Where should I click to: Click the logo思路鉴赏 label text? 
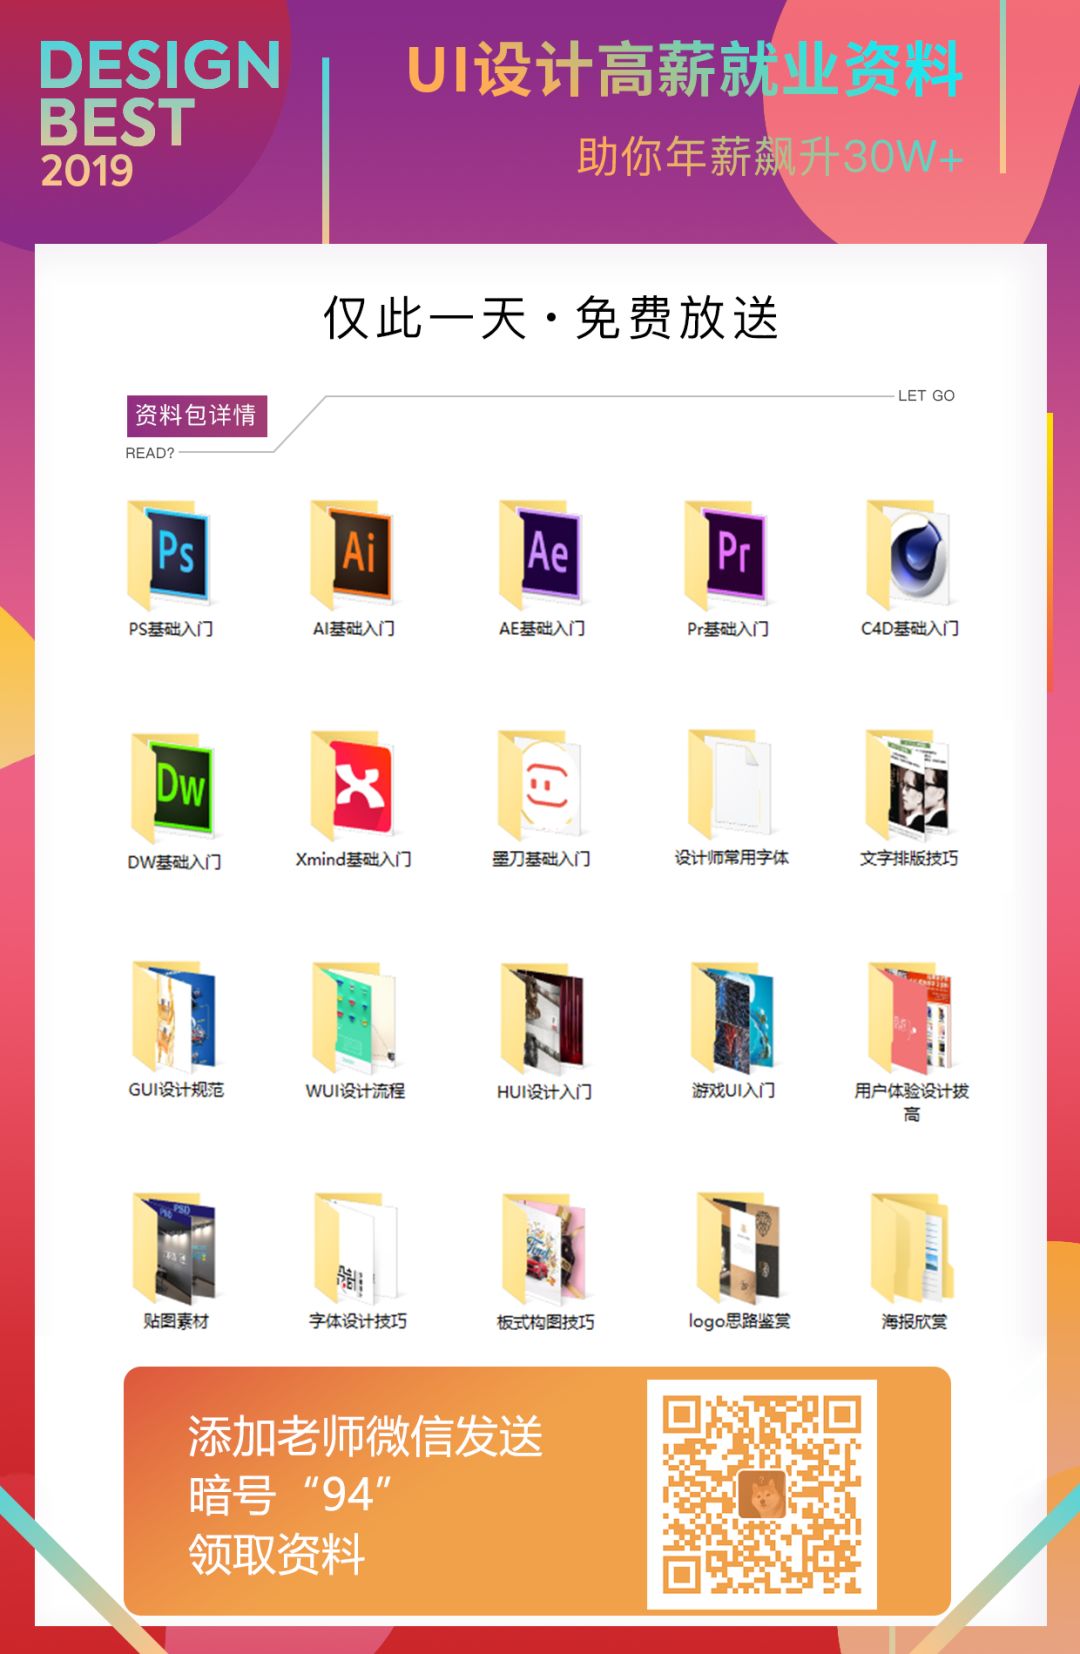point(739,1322)
